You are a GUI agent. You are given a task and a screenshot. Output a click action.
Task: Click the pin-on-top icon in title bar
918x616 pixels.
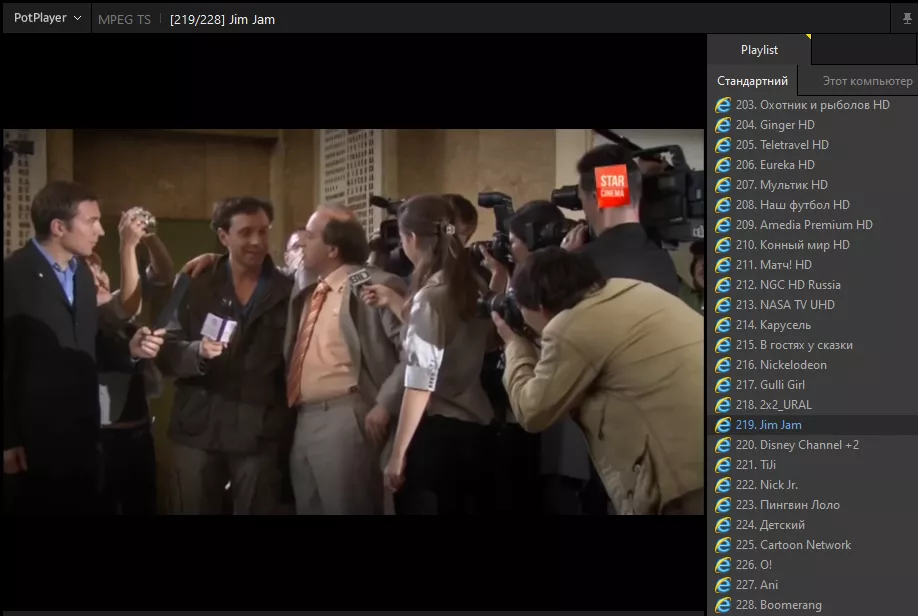907,19
